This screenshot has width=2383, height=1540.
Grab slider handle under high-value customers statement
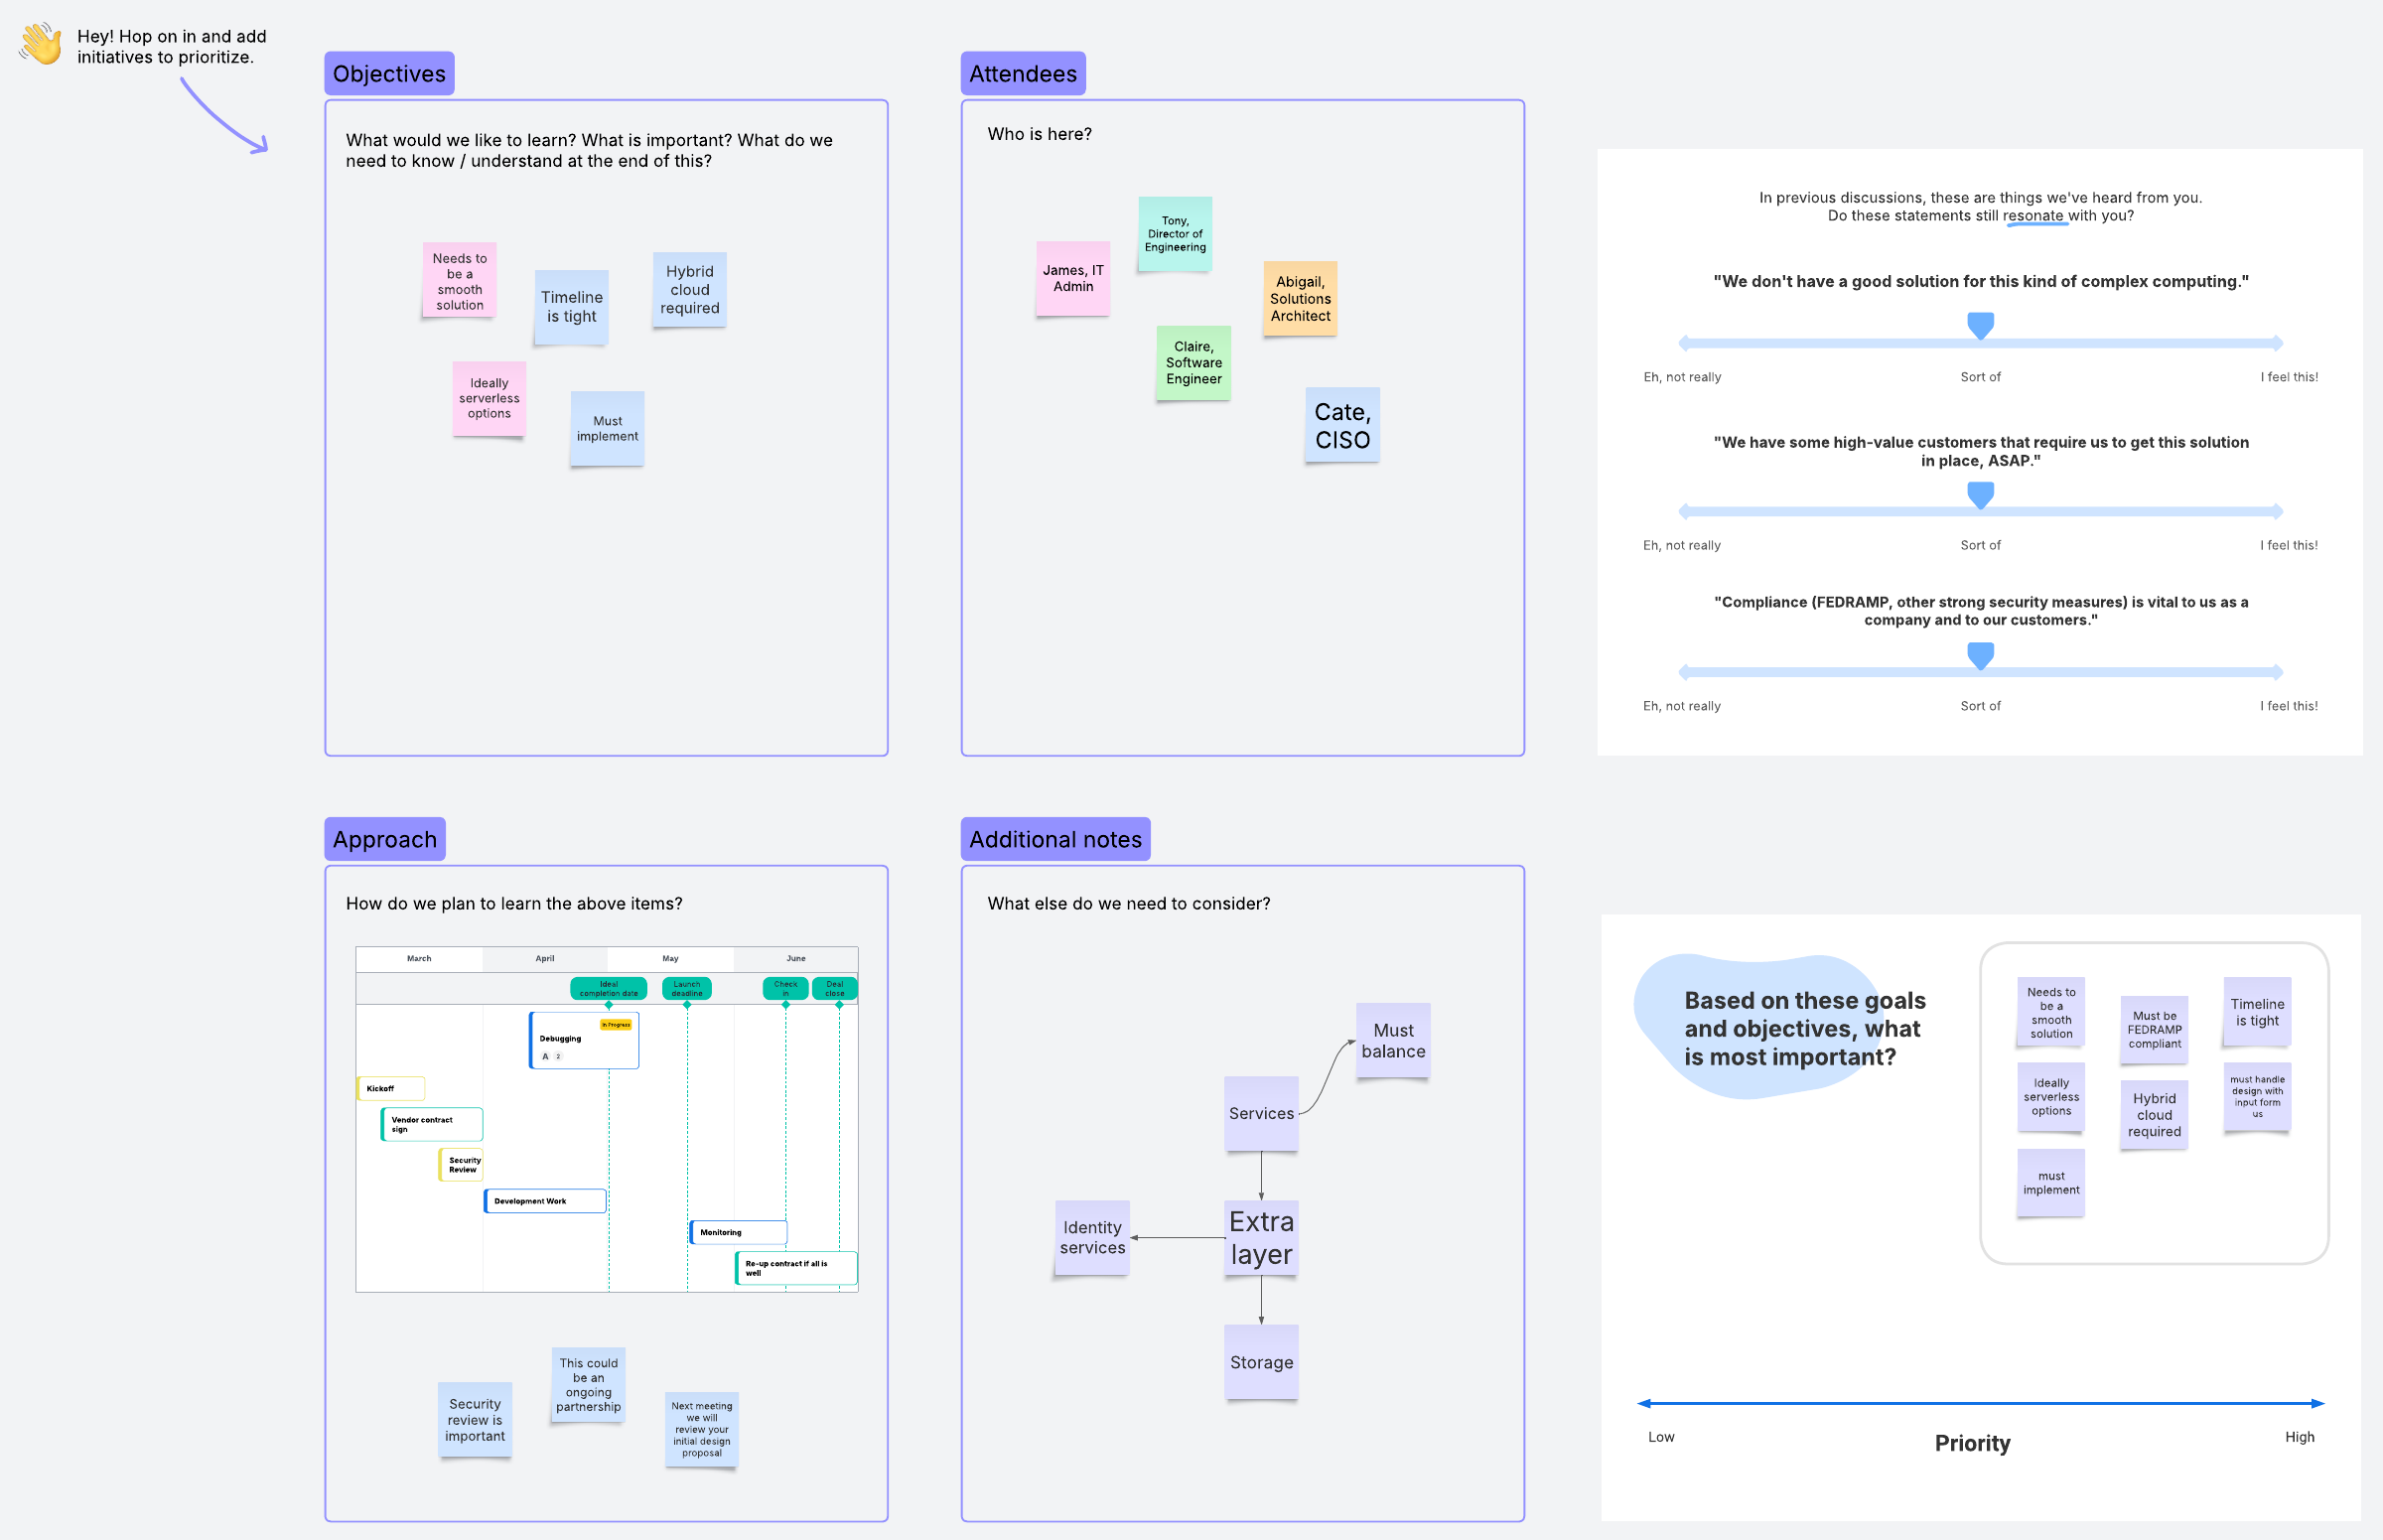pos(1980,494)
